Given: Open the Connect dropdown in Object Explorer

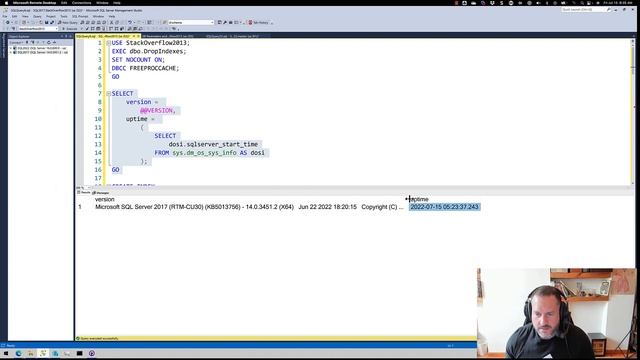Looking at the screenshot, I should point(16,42).
